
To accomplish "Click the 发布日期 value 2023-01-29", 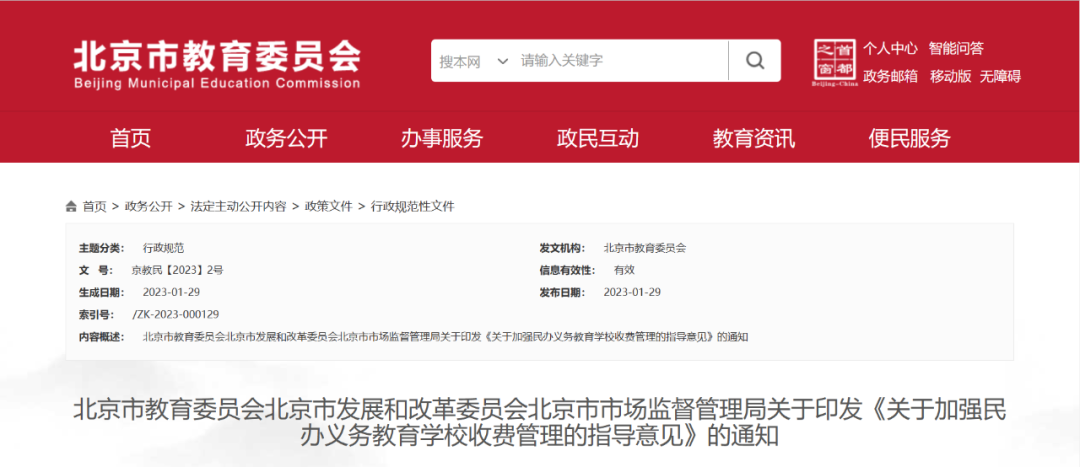I will coord(632,293).
